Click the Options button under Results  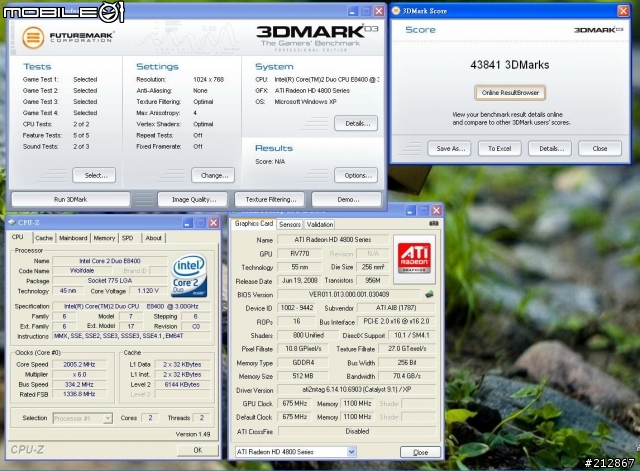click(x=356, y=176)
